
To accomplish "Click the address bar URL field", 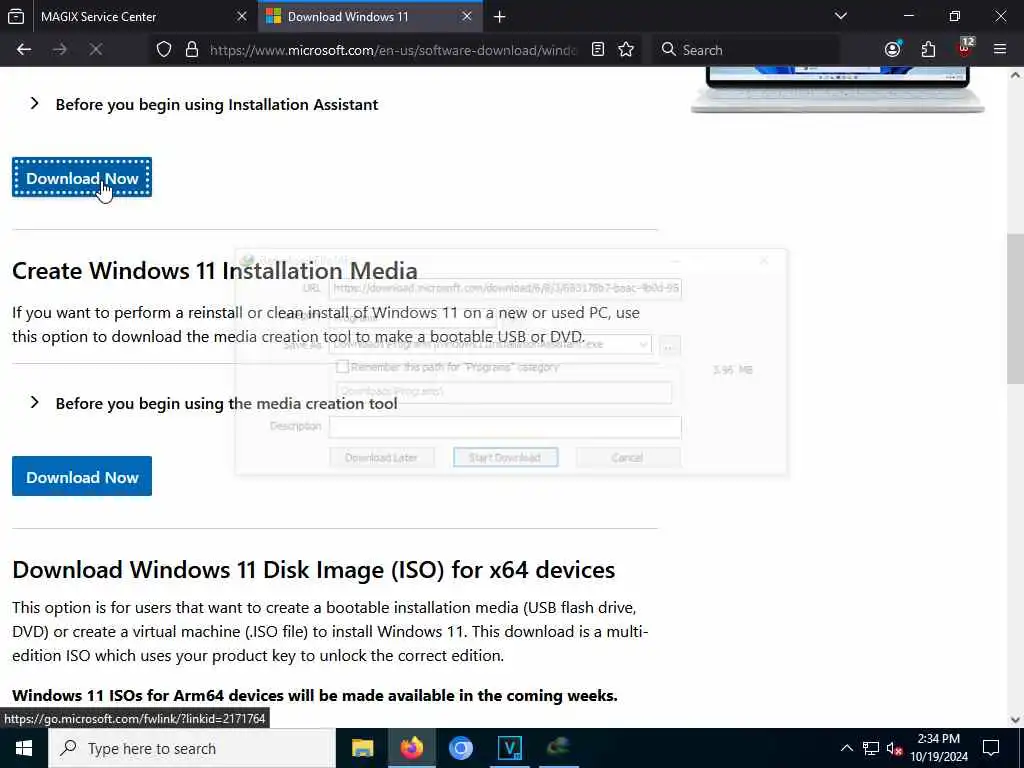I will coord(394,50).
